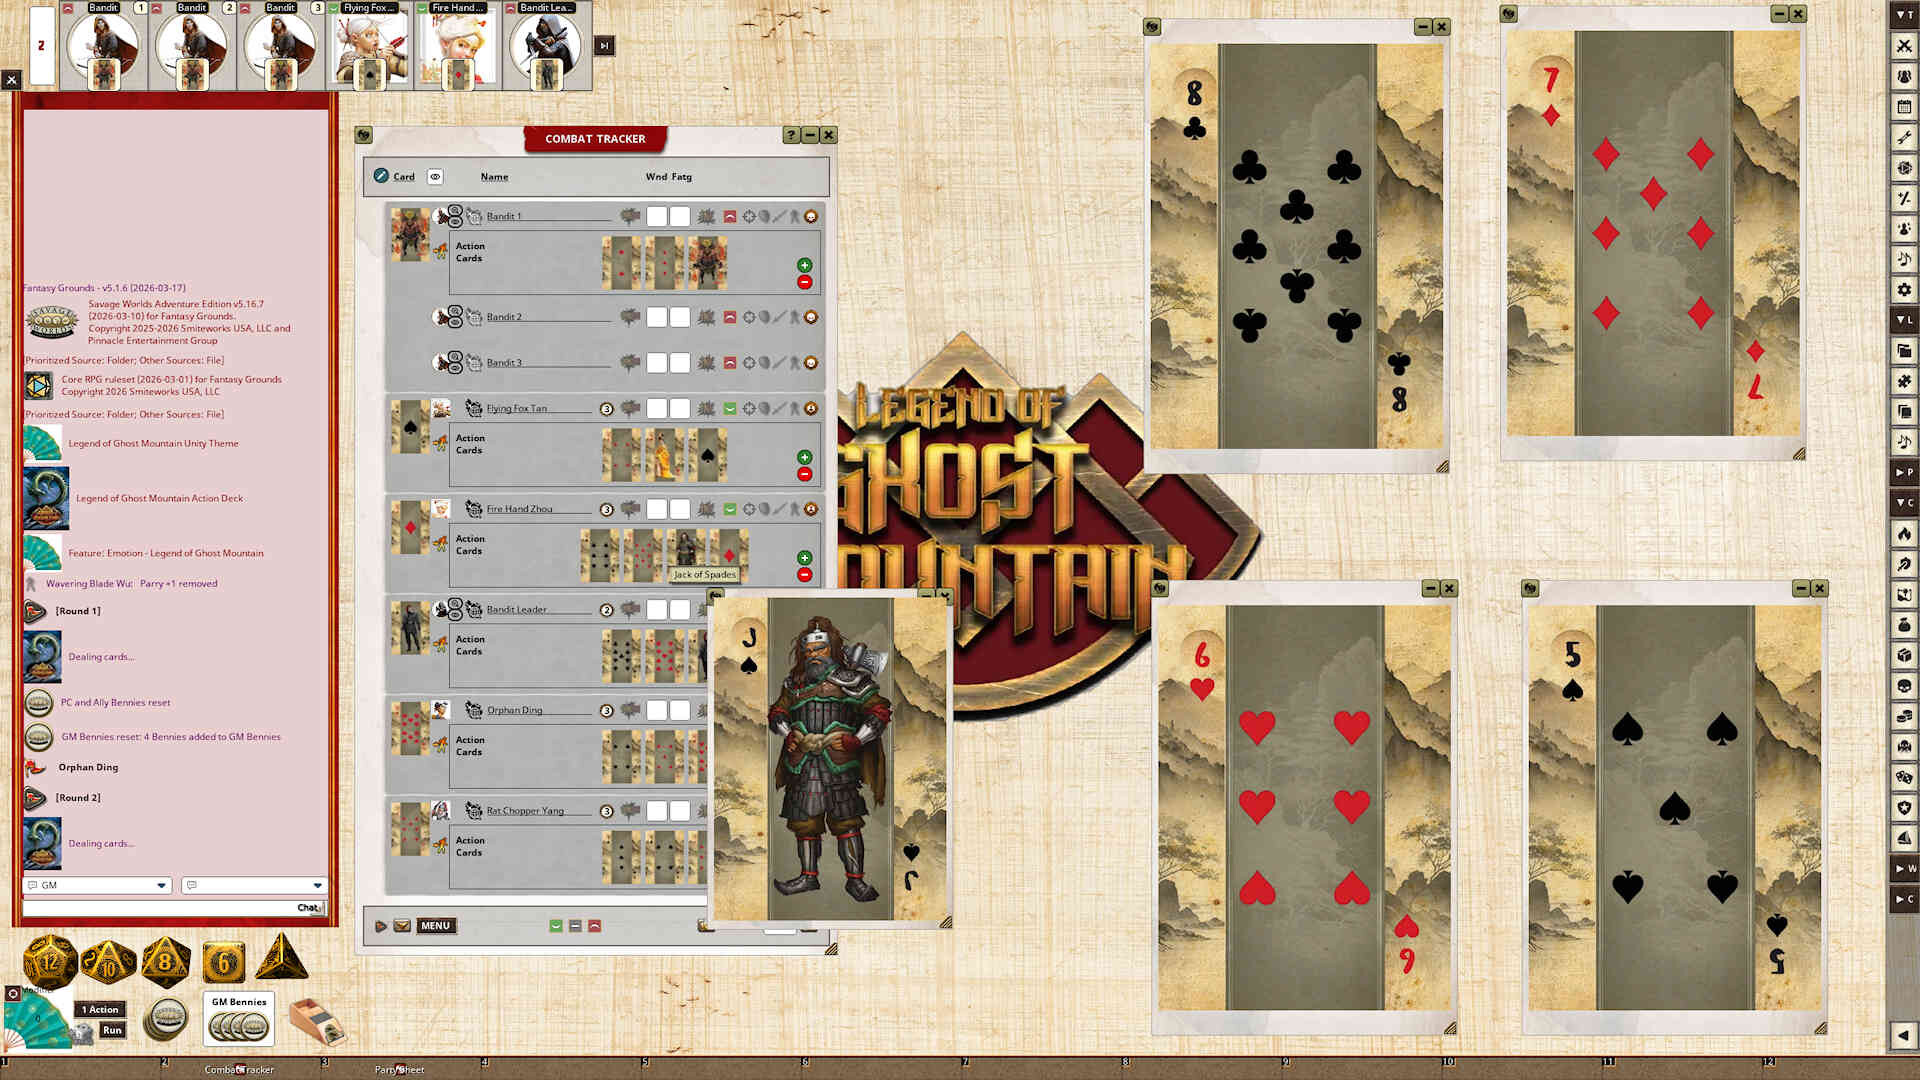Click the next actor arrow in tracker
This screenshot has width=1920, height=1080.
381,926
